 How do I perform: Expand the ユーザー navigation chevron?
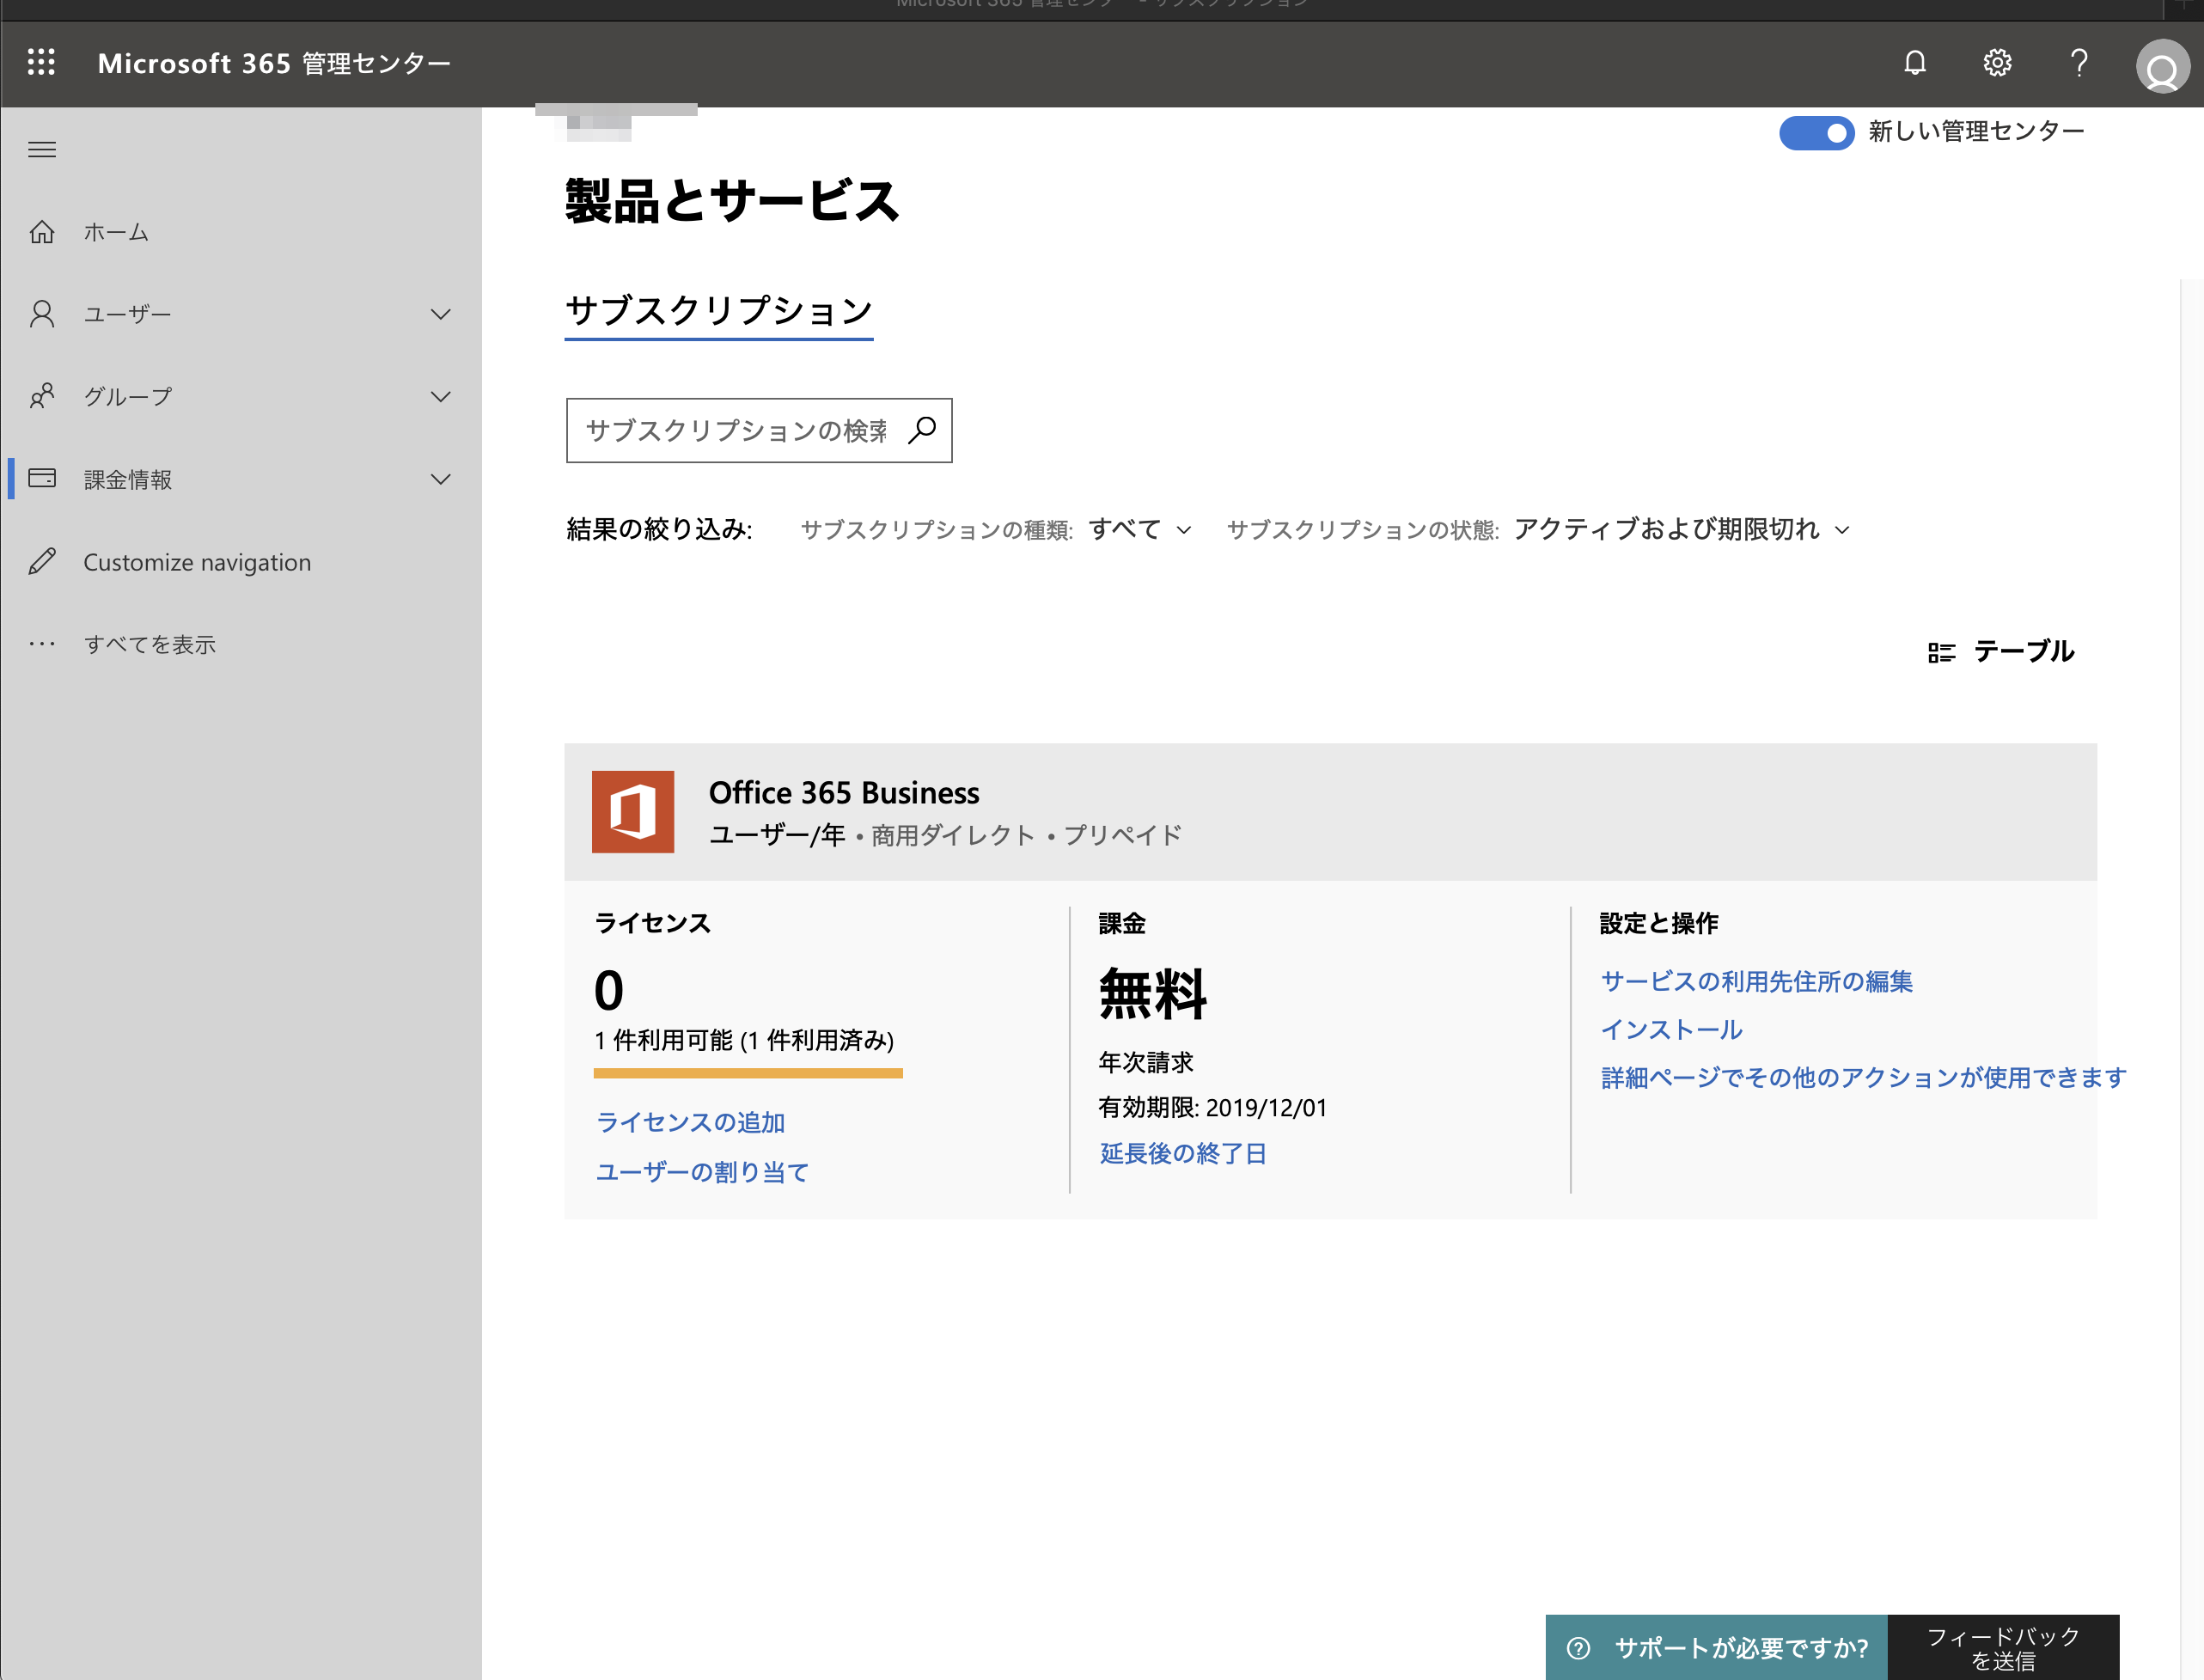click(440, 314)
